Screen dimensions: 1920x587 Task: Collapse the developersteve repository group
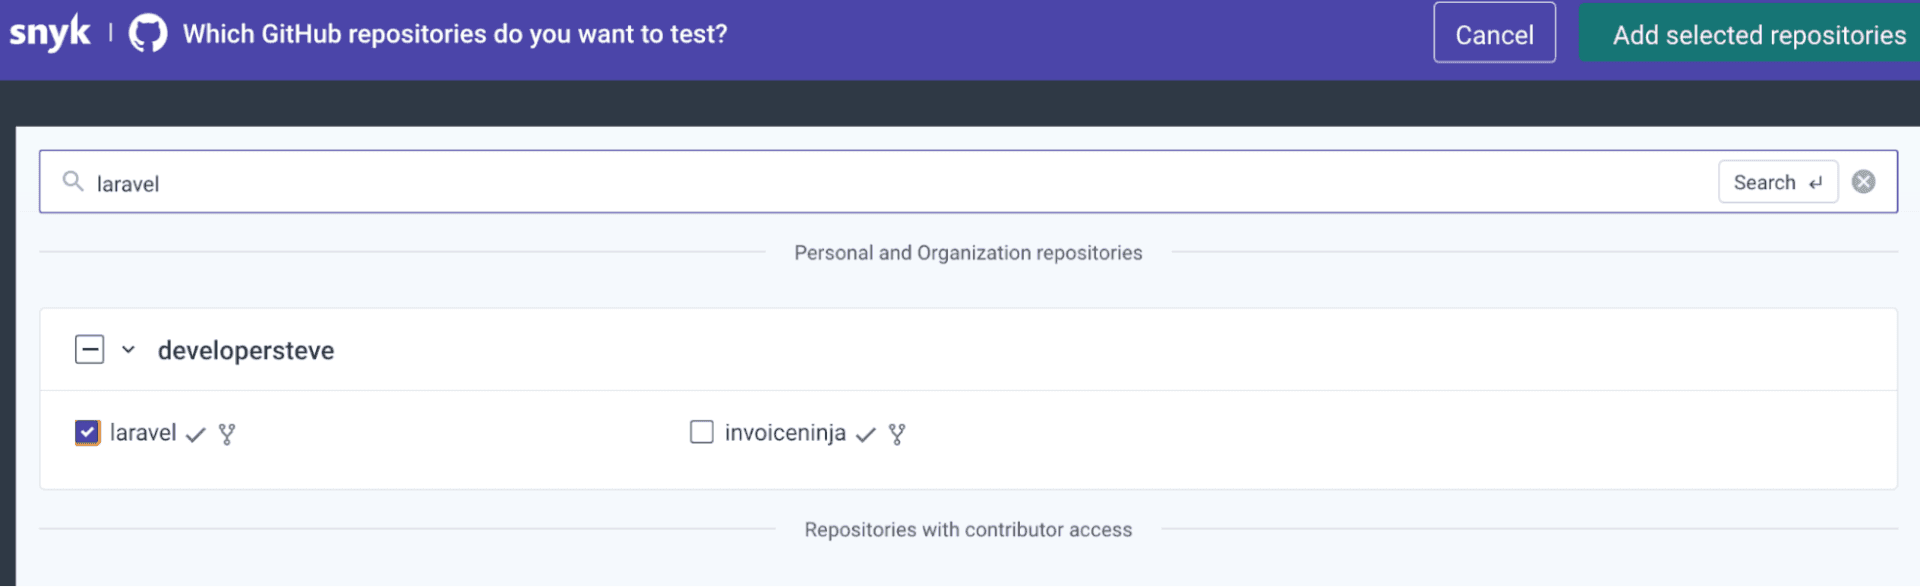[128, 350]
